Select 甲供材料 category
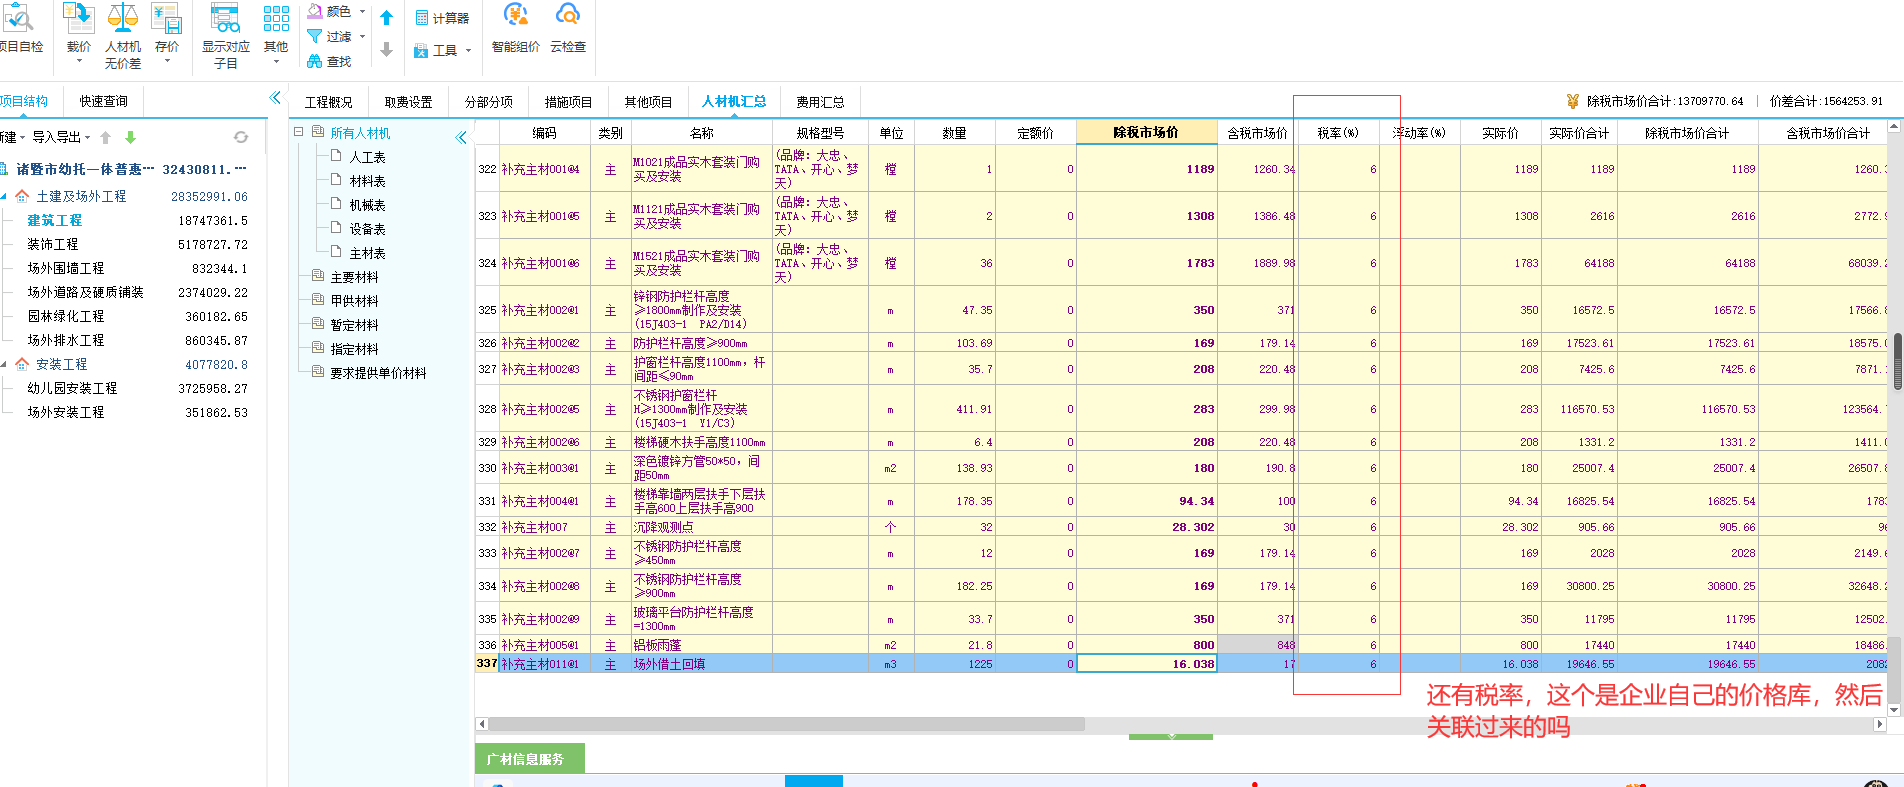This screenshot has width=1904, height=787. [355, 300]
